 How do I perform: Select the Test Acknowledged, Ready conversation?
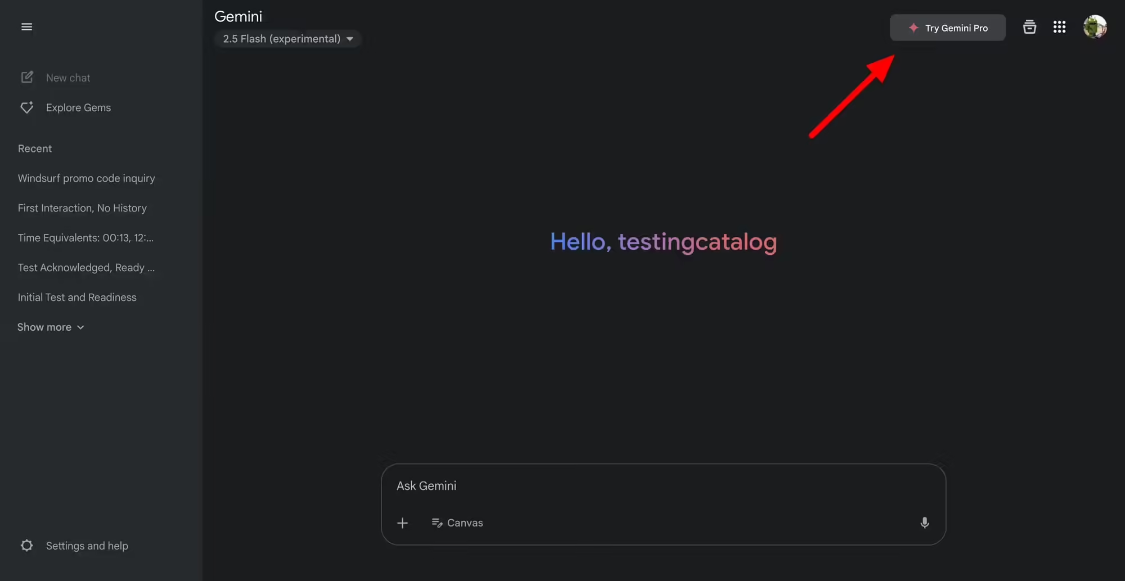(85, 267)
